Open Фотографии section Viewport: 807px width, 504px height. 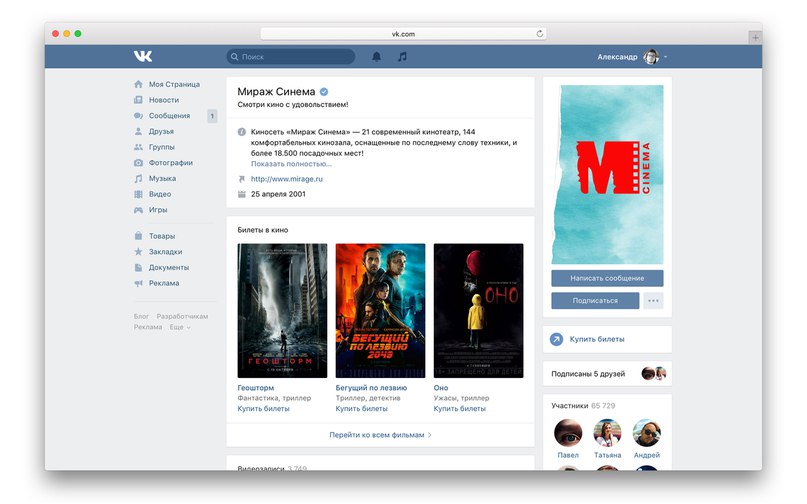[171, 163]
